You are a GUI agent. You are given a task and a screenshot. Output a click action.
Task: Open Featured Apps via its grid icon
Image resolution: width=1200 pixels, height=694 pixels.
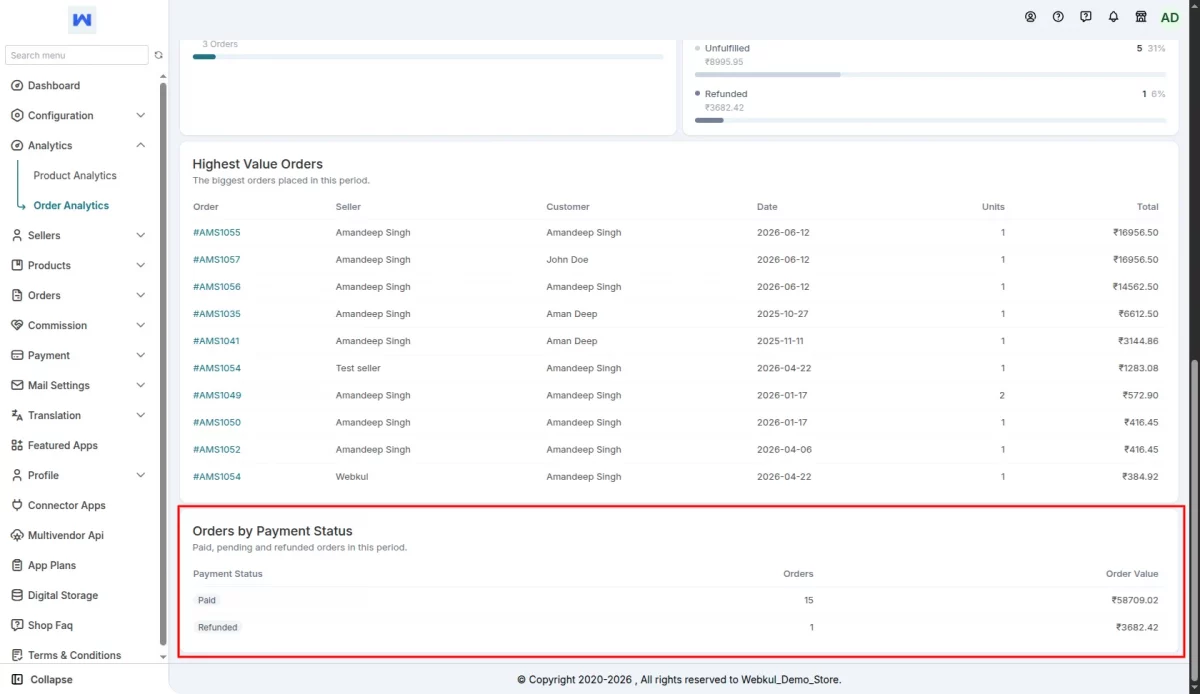[x=17, y=446]
